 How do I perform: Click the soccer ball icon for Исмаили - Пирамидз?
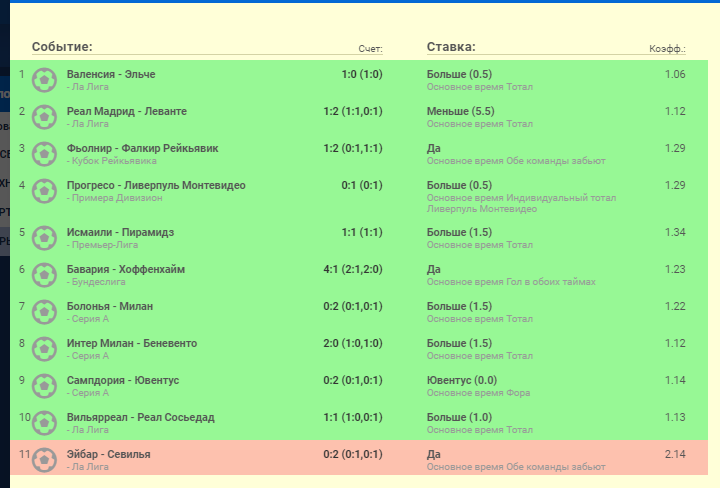[44, 238]
